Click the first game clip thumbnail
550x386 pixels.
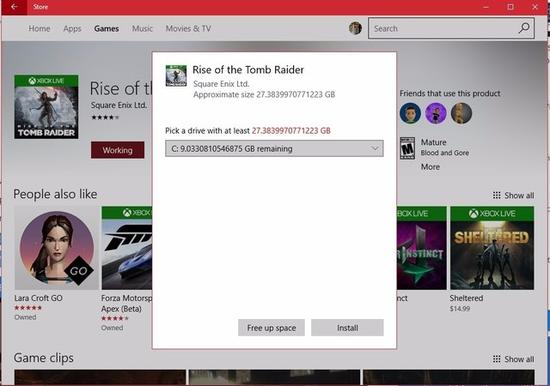[x=100, y=377]
